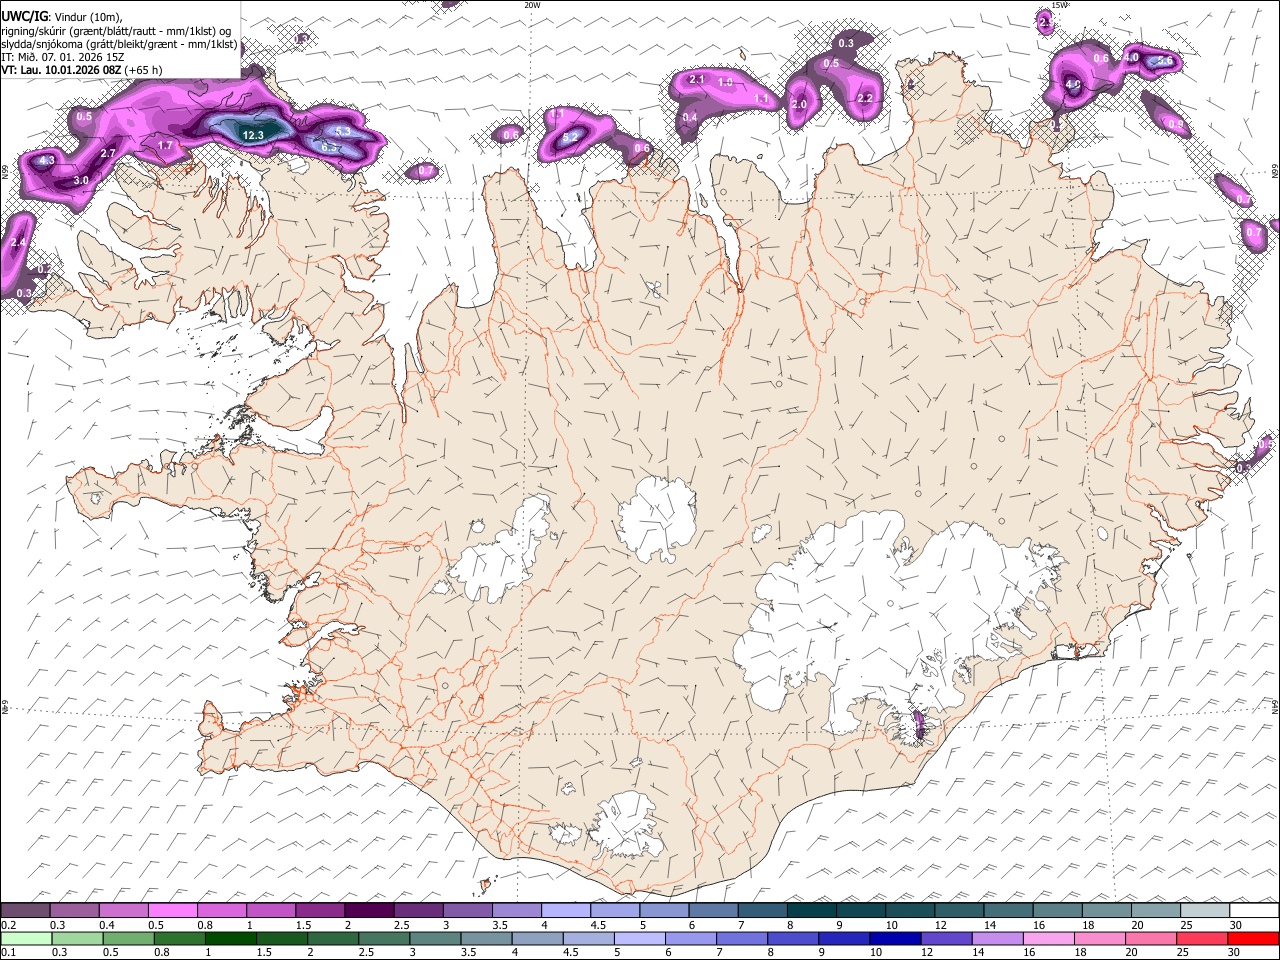Click the UWC/IG title text
1280x960 pixels.
(x=24, y=15)
